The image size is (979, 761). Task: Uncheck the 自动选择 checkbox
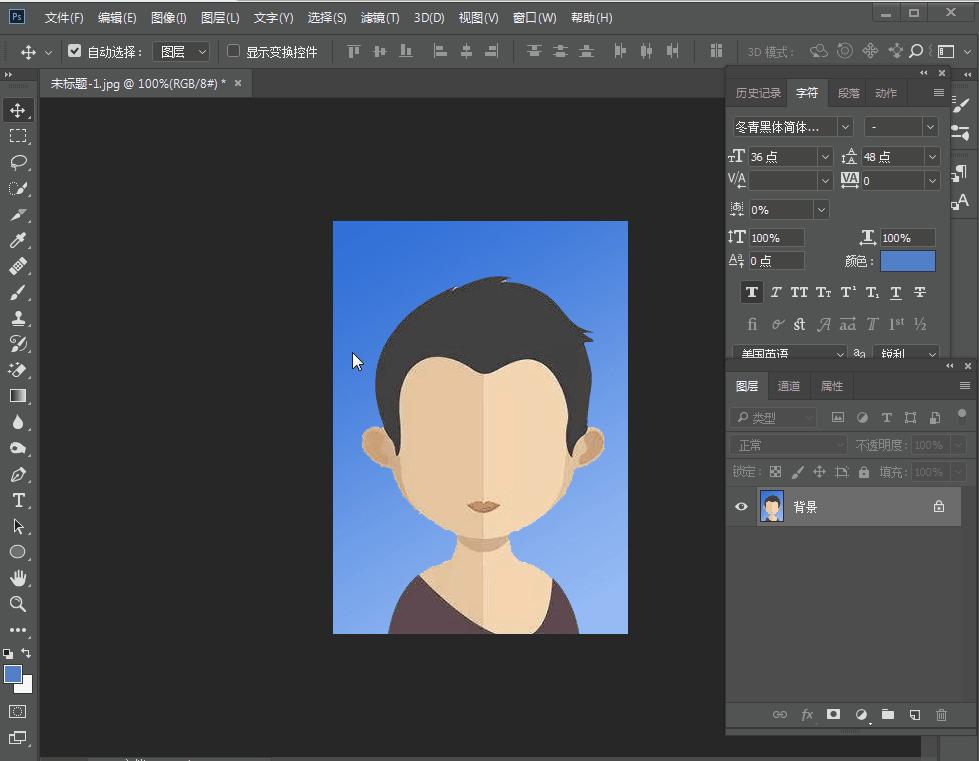pyautogui.click(x=74, y=51)
